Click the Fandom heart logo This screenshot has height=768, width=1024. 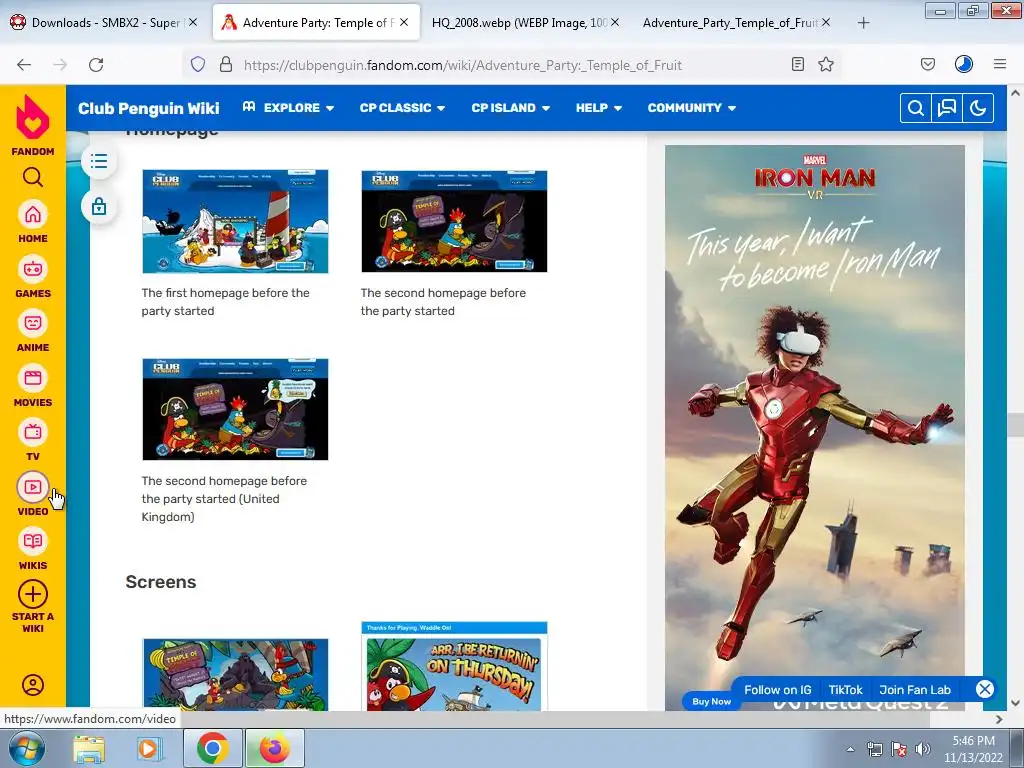tap(33, 118)
